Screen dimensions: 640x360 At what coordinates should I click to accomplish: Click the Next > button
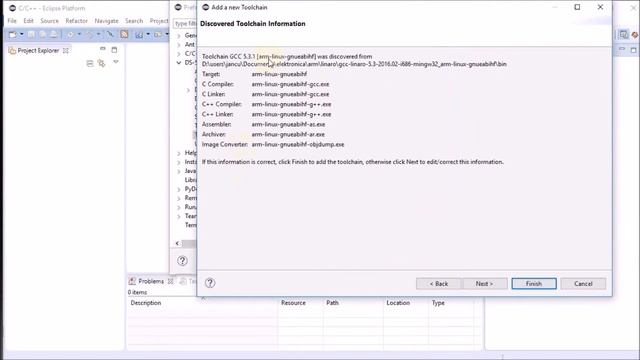pos(484,284)
